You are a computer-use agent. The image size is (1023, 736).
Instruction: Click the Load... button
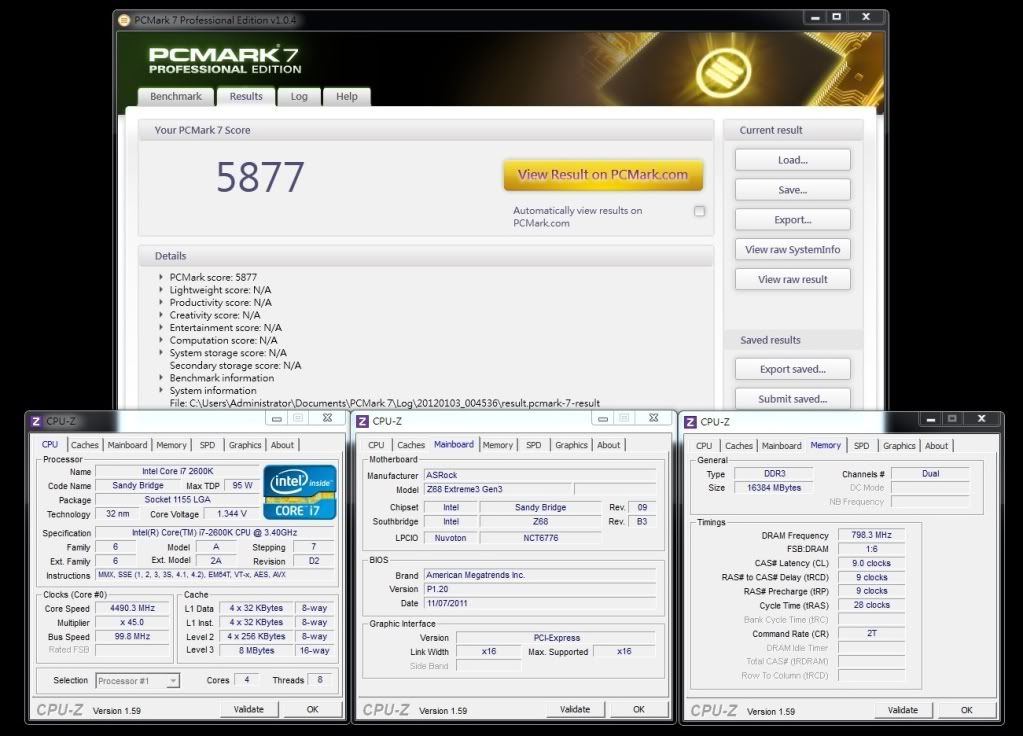793,160
